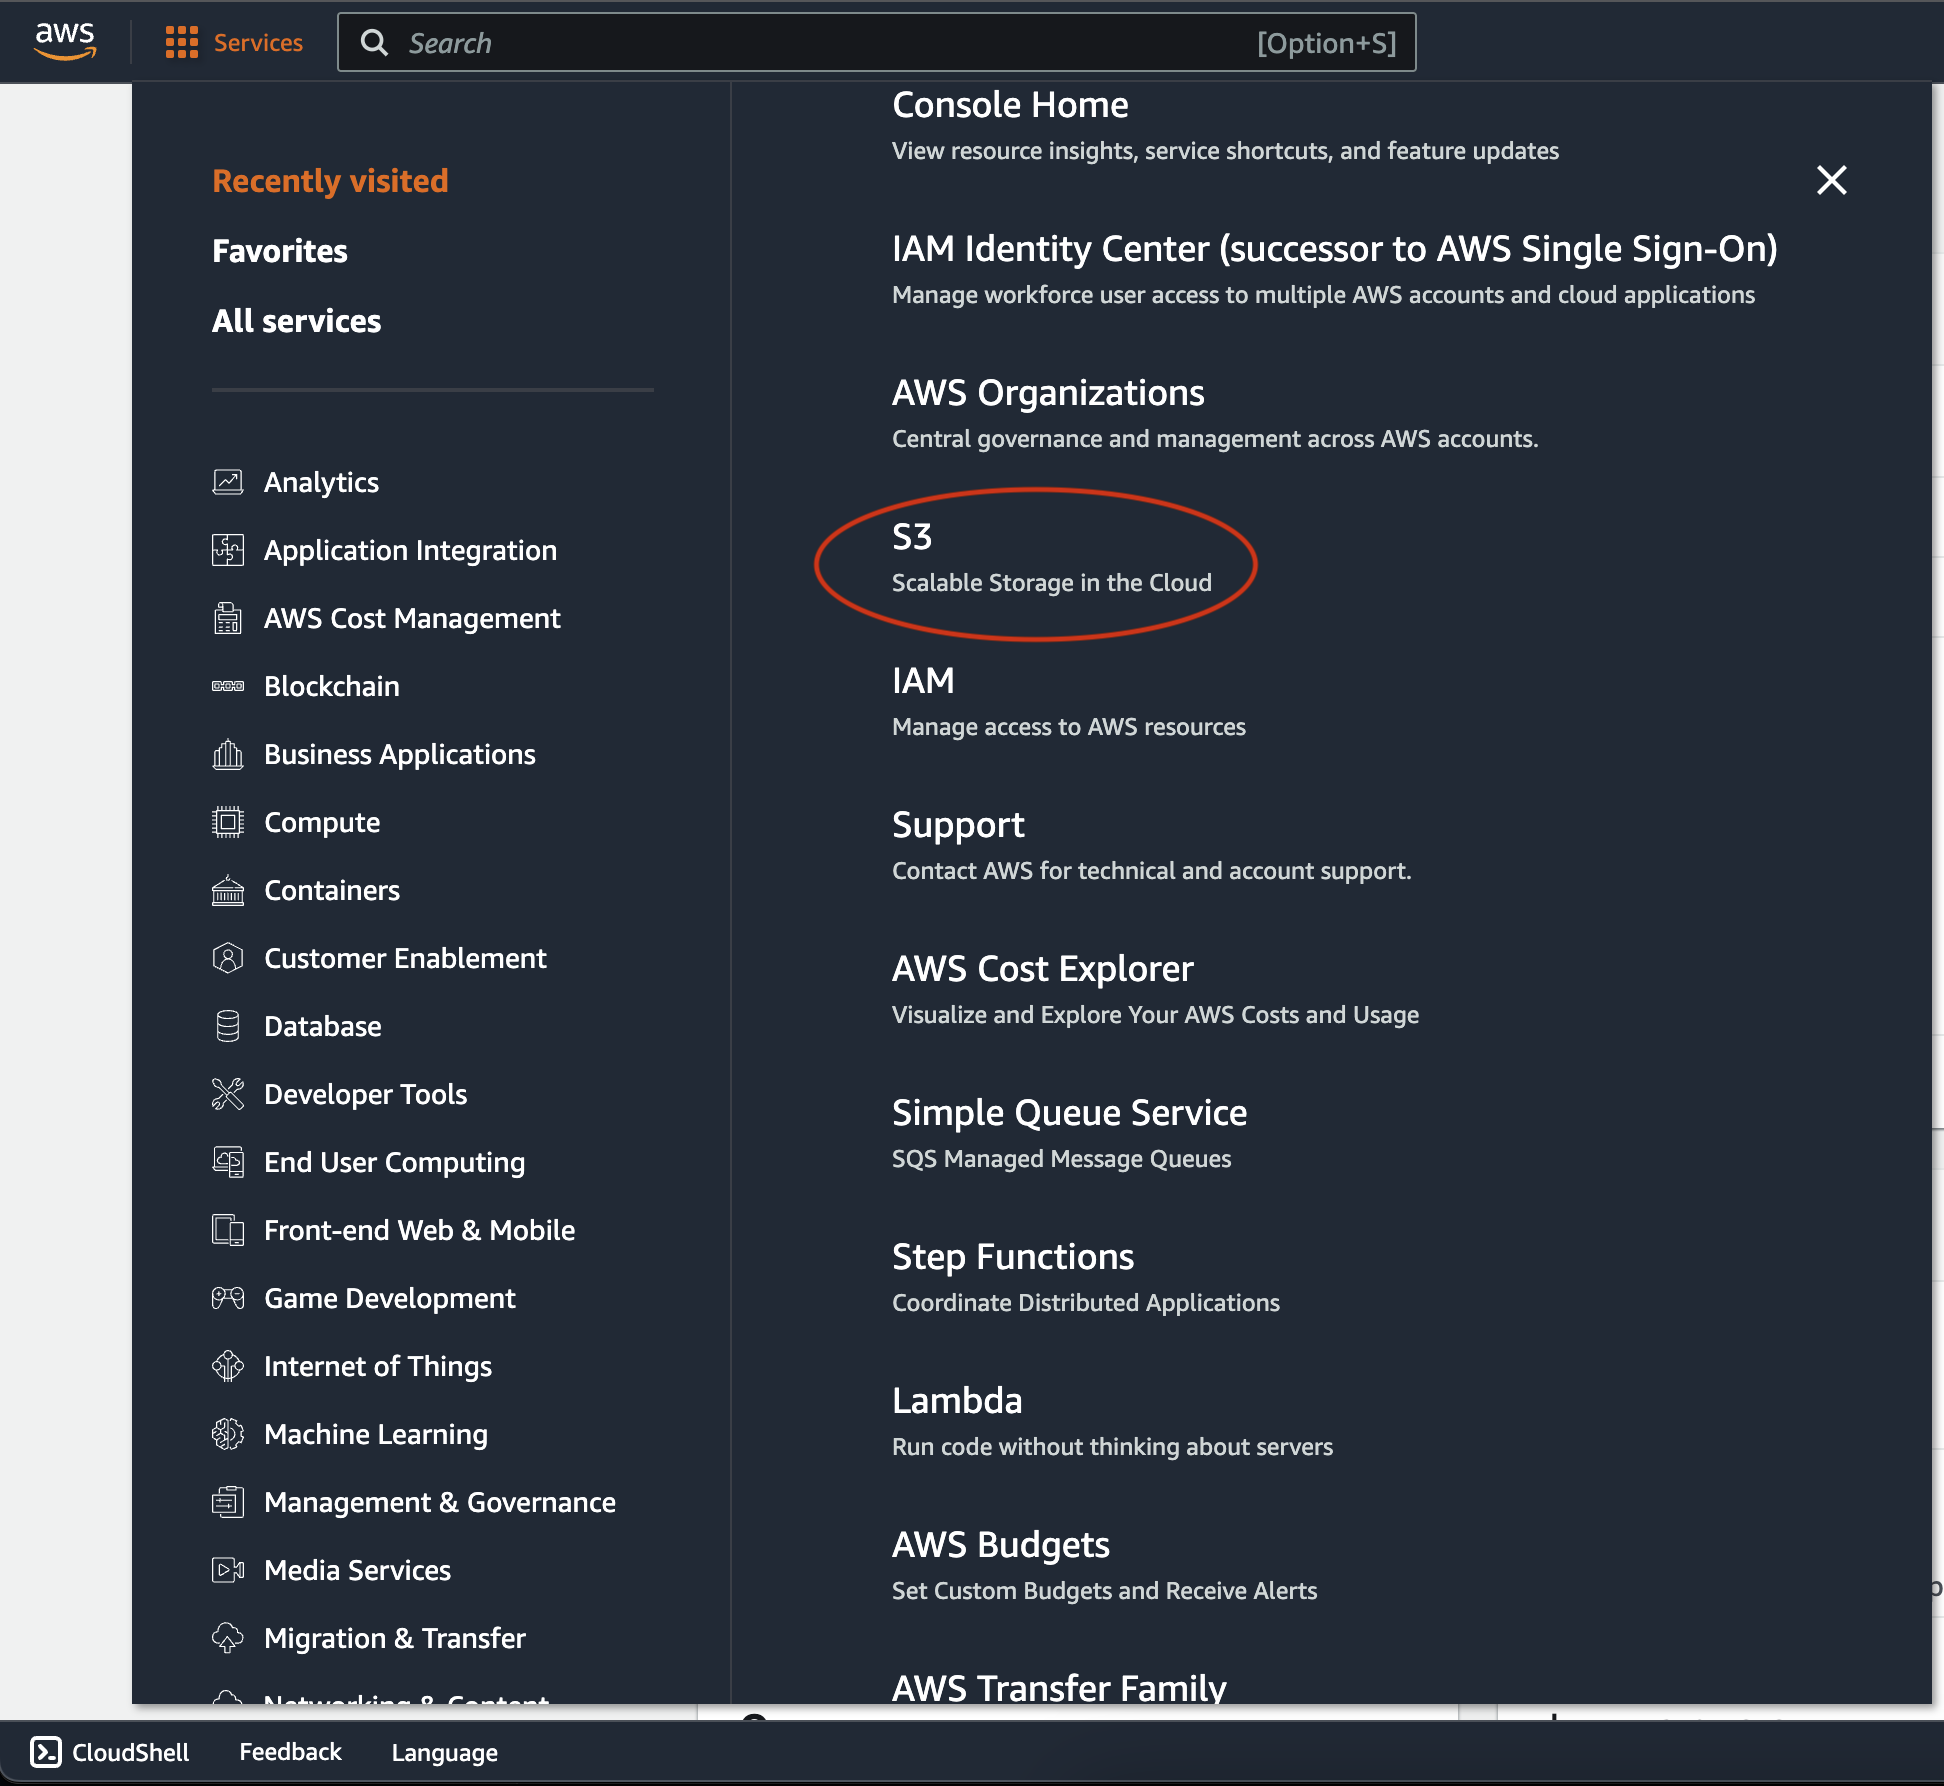Click the Internet of Things icon

[228, 1366]
